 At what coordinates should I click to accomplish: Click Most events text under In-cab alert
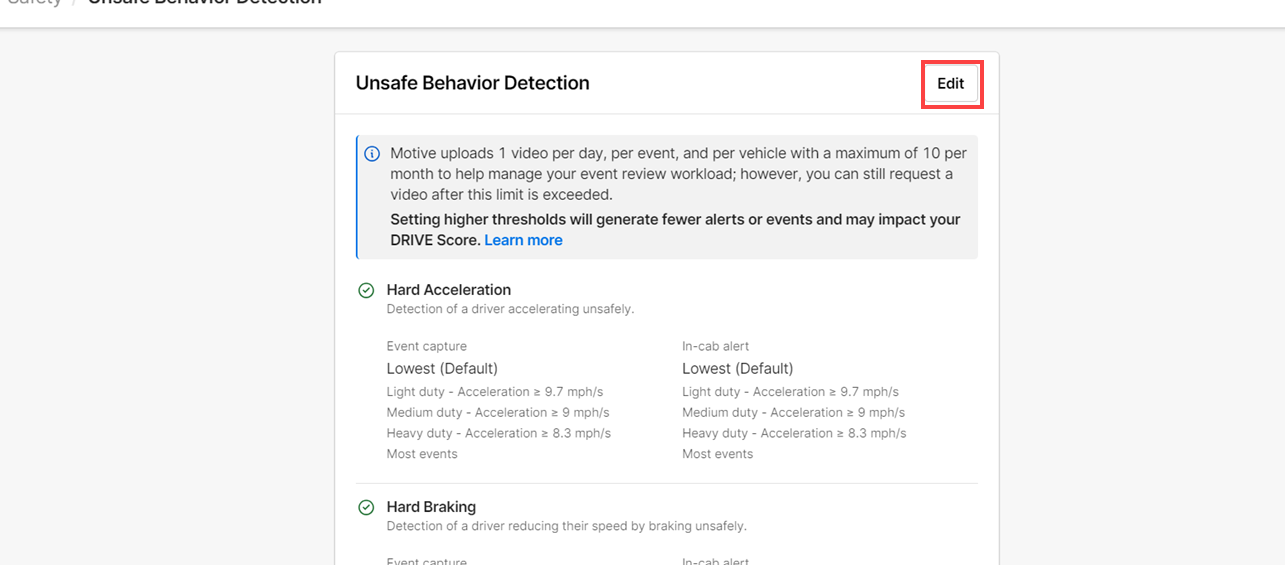(x=717, y=454)
